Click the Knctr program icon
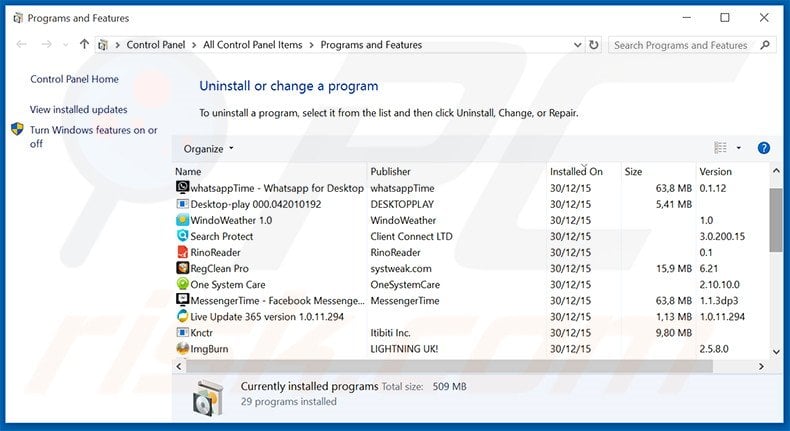 click(x=182, y=332)
